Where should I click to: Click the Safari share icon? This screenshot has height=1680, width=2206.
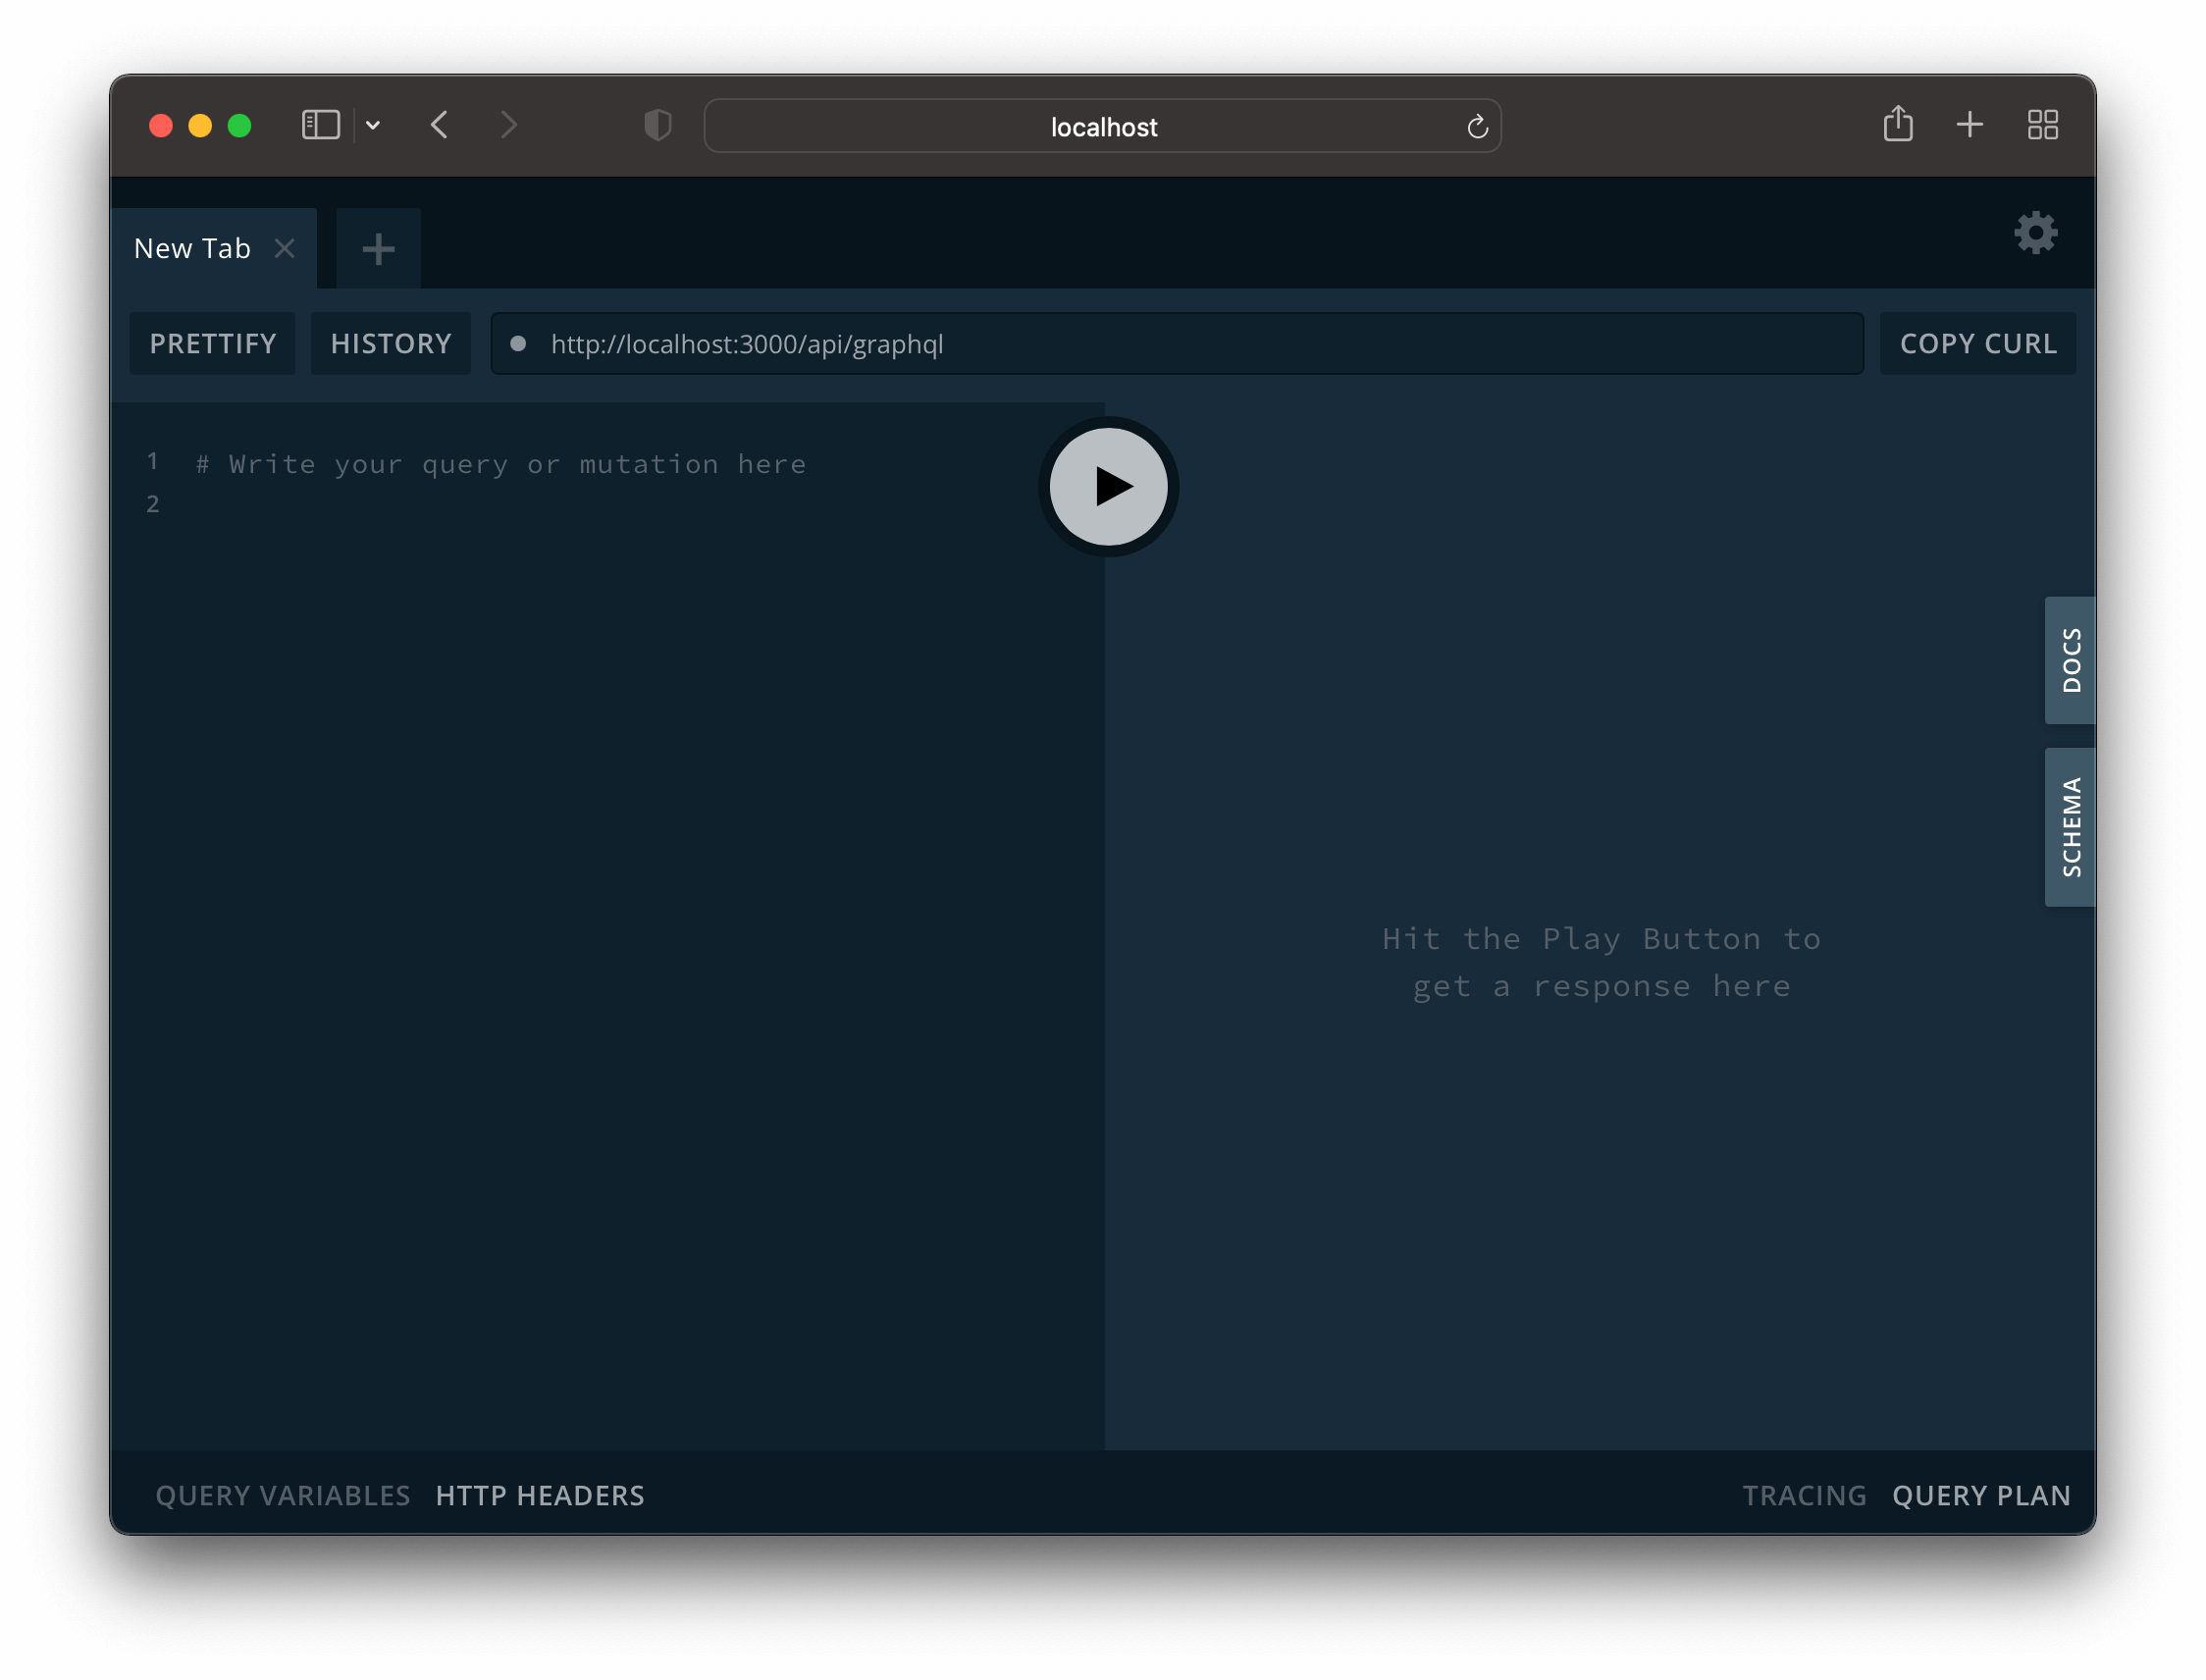pyautogui.click(x=1897, y=125)
